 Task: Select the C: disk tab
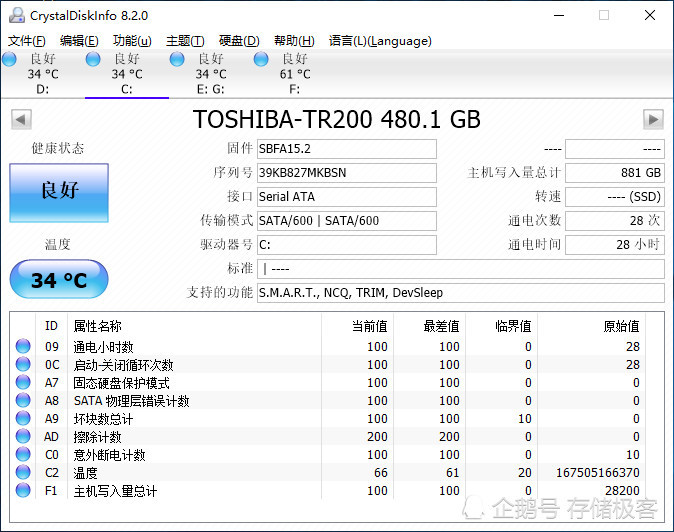click(x=127, y=74)
